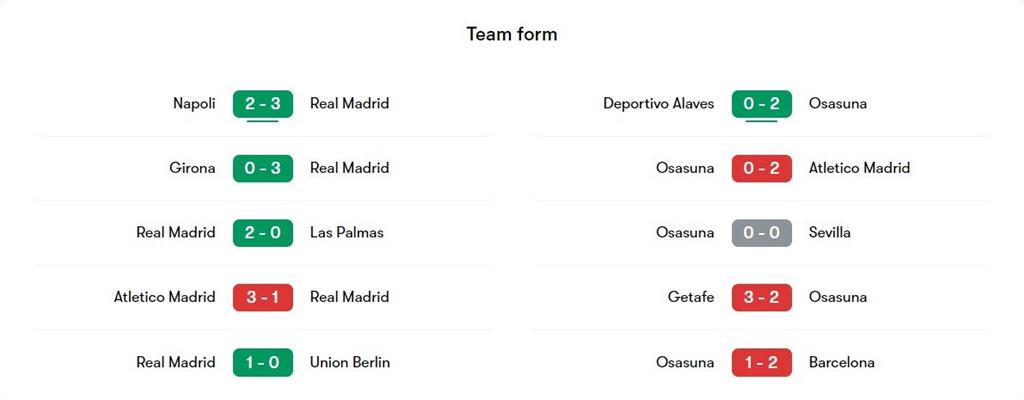Open the Girona 0 - 3 result badge
Image resolution: width=1024 pixels, height=400 pixels.
pyautogui.click(x=263, y=168)
